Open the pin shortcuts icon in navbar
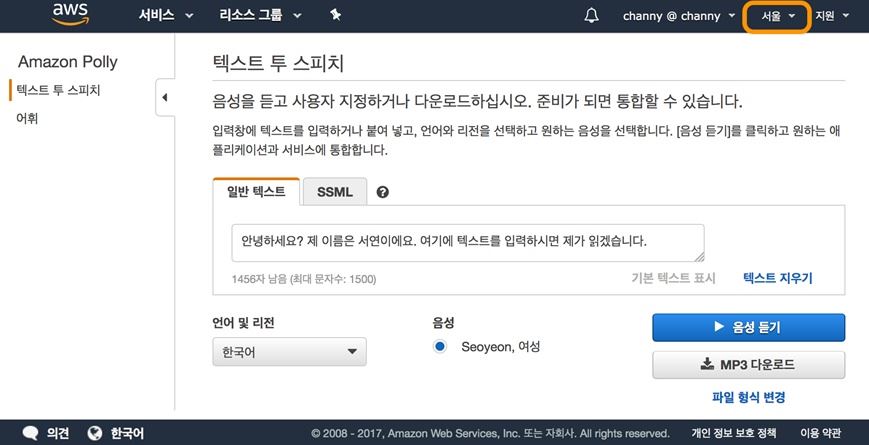Image resolution: width=869 pixels, height=445 pixels. (335, 16)
